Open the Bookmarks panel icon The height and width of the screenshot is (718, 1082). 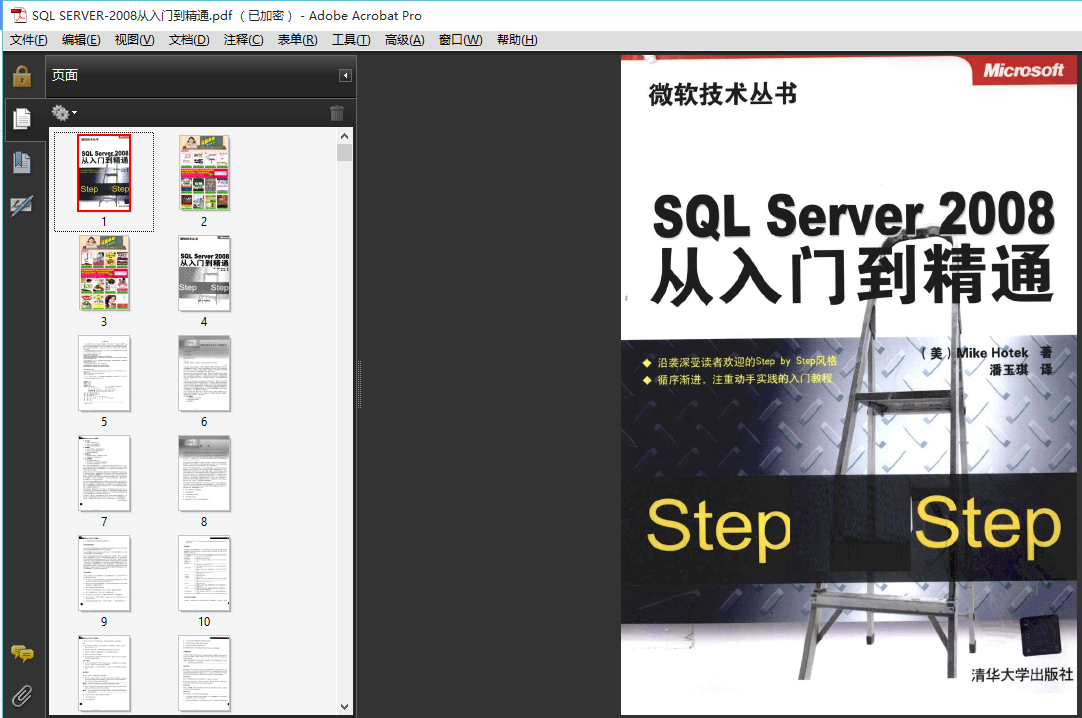click(x=22, y=162)
